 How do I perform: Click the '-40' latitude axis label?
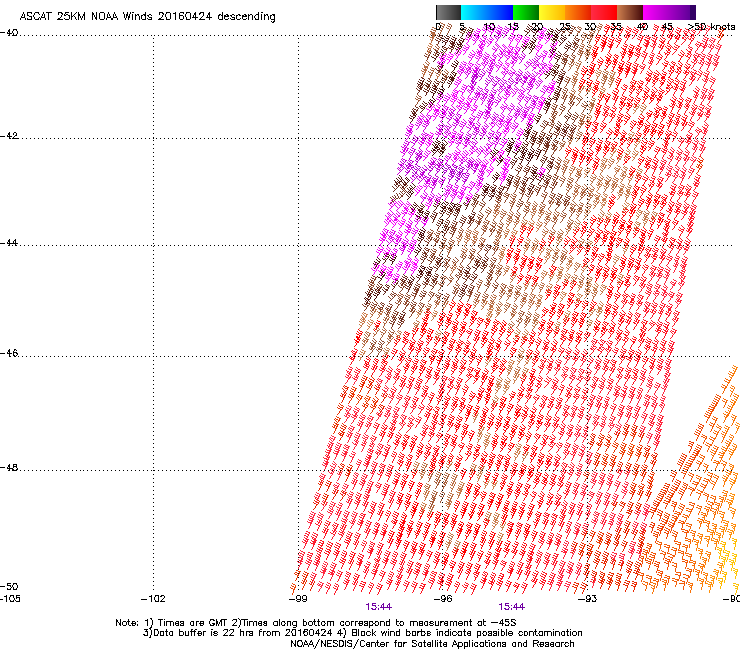pyautogui.click(x=9, y=32)
